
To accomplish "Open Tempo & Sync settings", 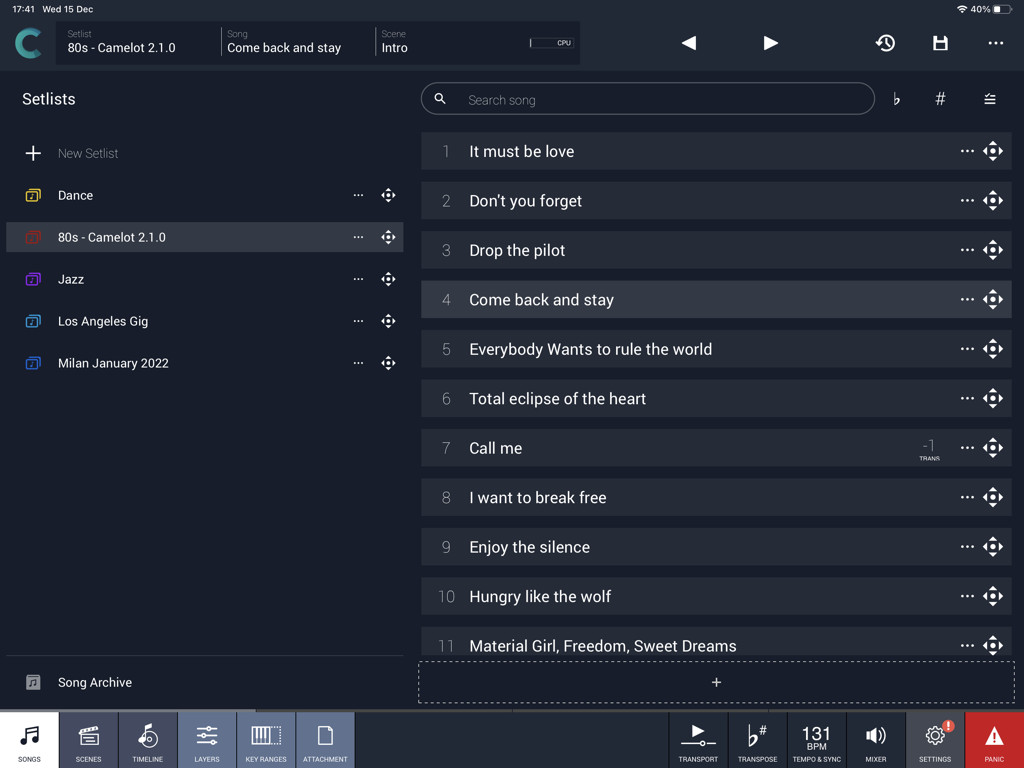I will (x=816, y=740).
